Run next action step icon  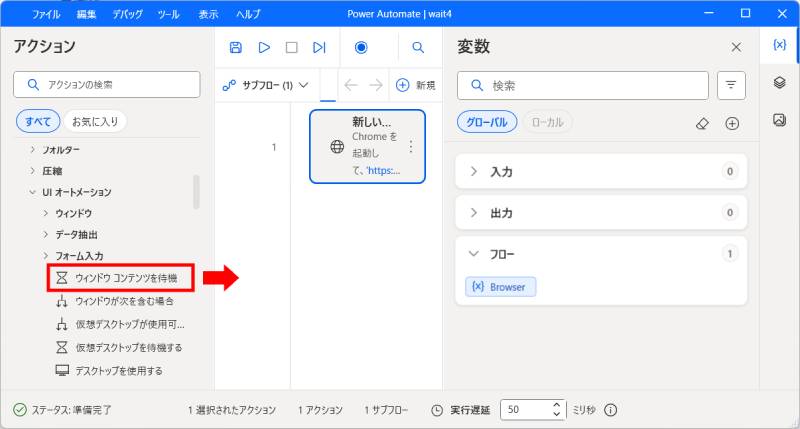pyautogui.click(x=319, y=47)
